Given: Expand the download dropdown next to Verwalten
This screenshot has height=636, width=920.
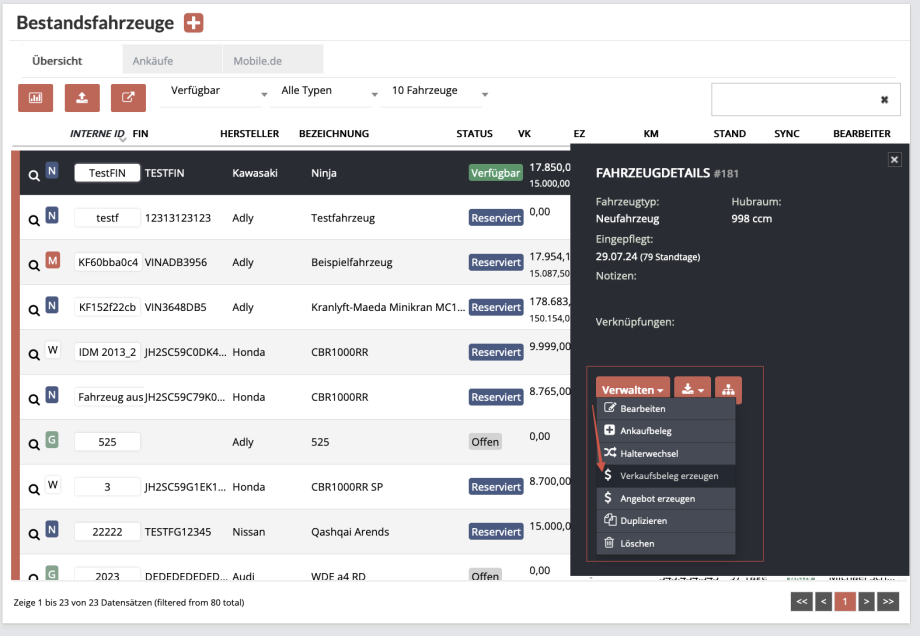Looking at the screenshot, I should point(691,390).
